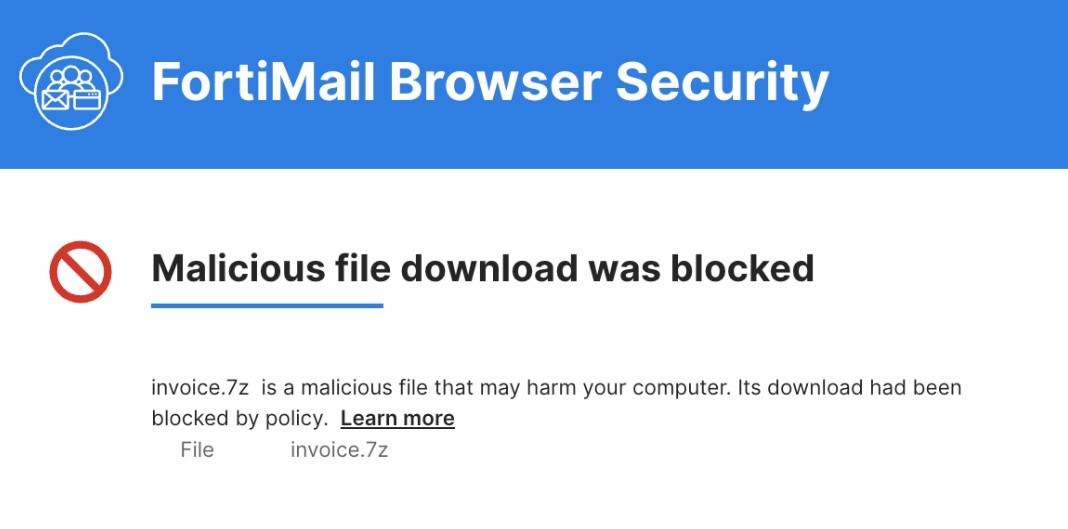Select the Malicious file download was blocked heading
The image size is (1068, 529).
[482, 268]
